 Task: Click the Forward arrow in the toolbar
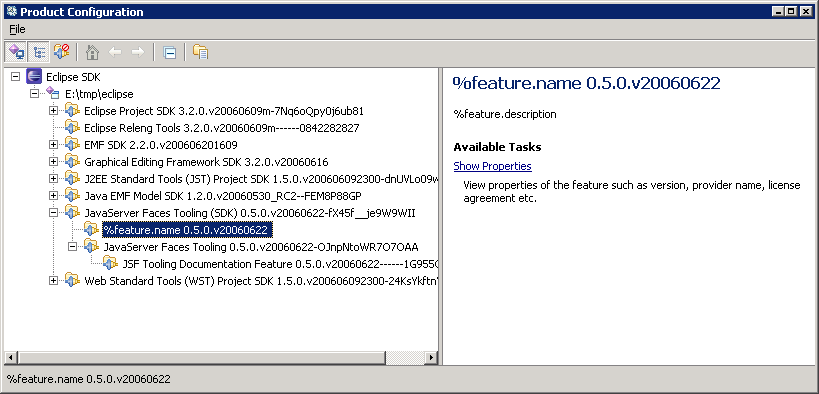pyautogui.click(x=137, y=52)
